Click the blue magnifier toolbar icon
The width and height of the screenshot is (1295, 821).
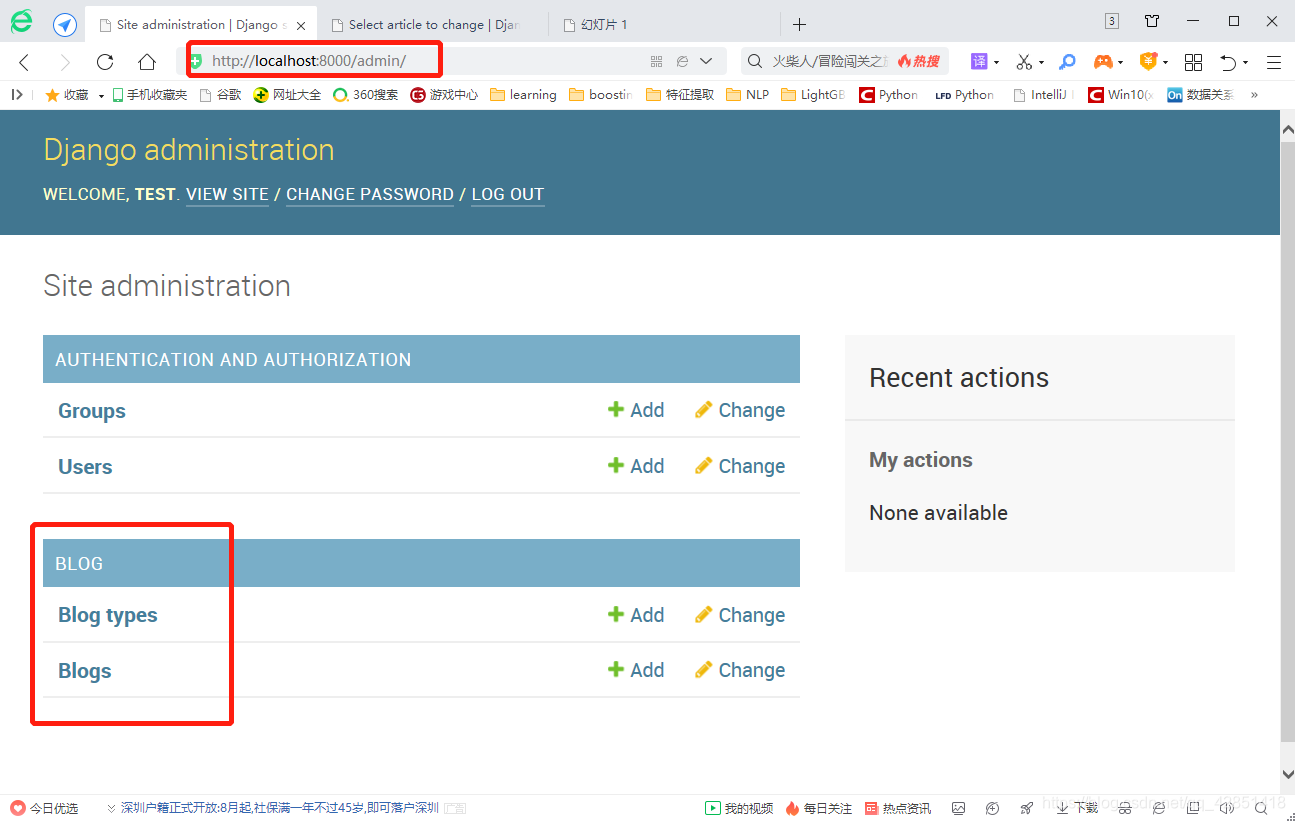(x=1068, y=62)
